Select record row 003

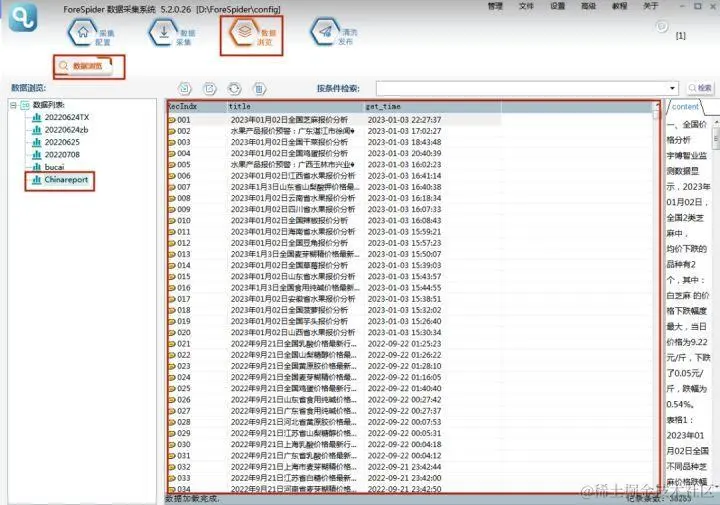[334, 142]
